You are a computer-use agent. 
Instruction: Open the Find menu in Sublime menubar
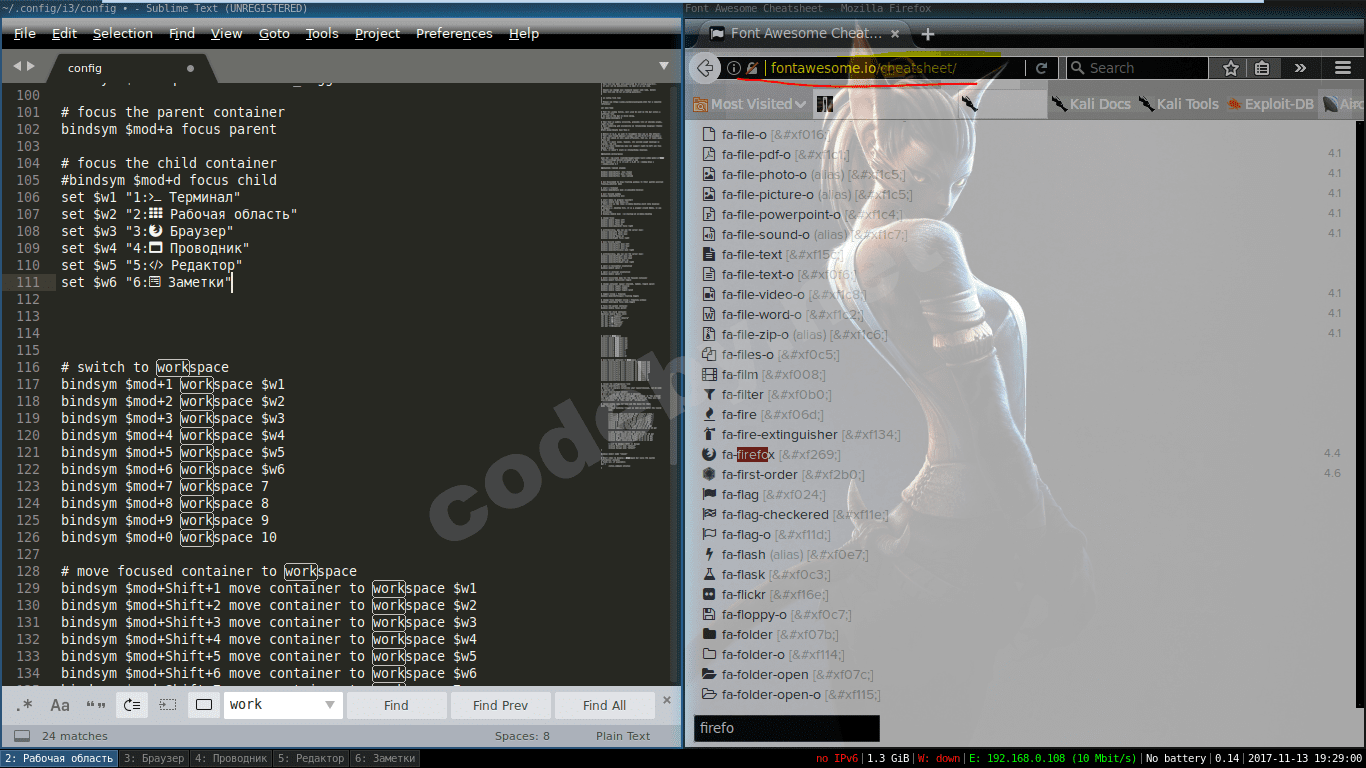tap(182, 33)
